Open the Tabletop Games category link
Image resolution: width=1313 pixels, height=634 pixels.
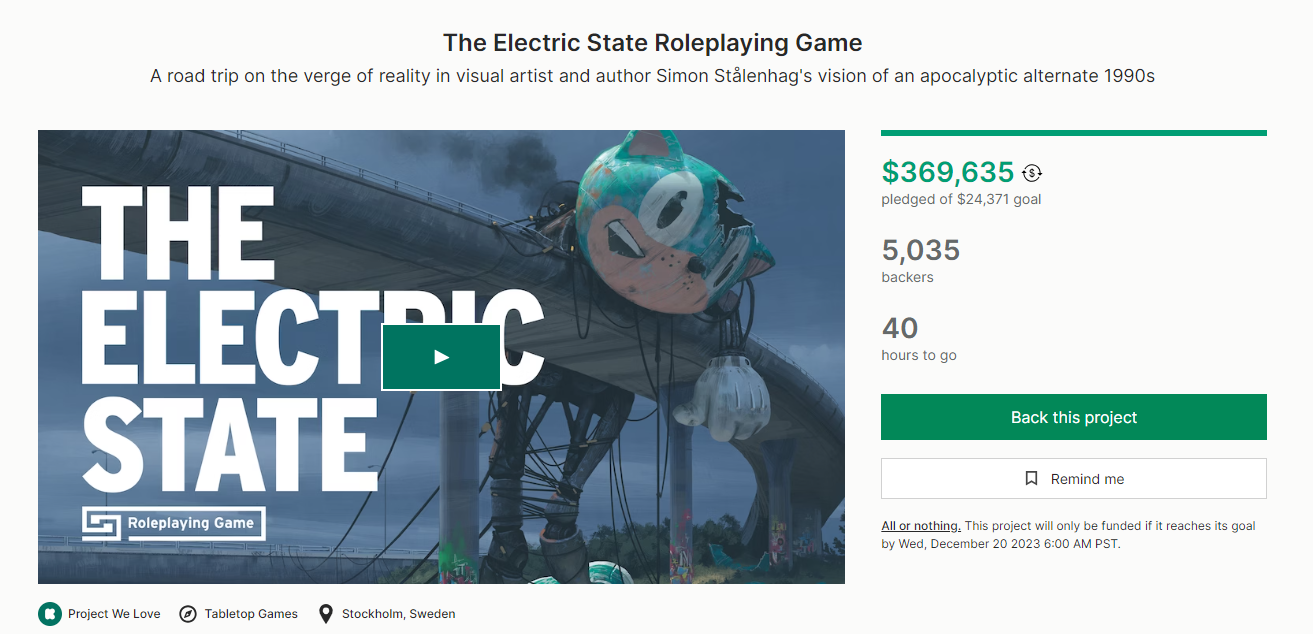tap(251, 614)
